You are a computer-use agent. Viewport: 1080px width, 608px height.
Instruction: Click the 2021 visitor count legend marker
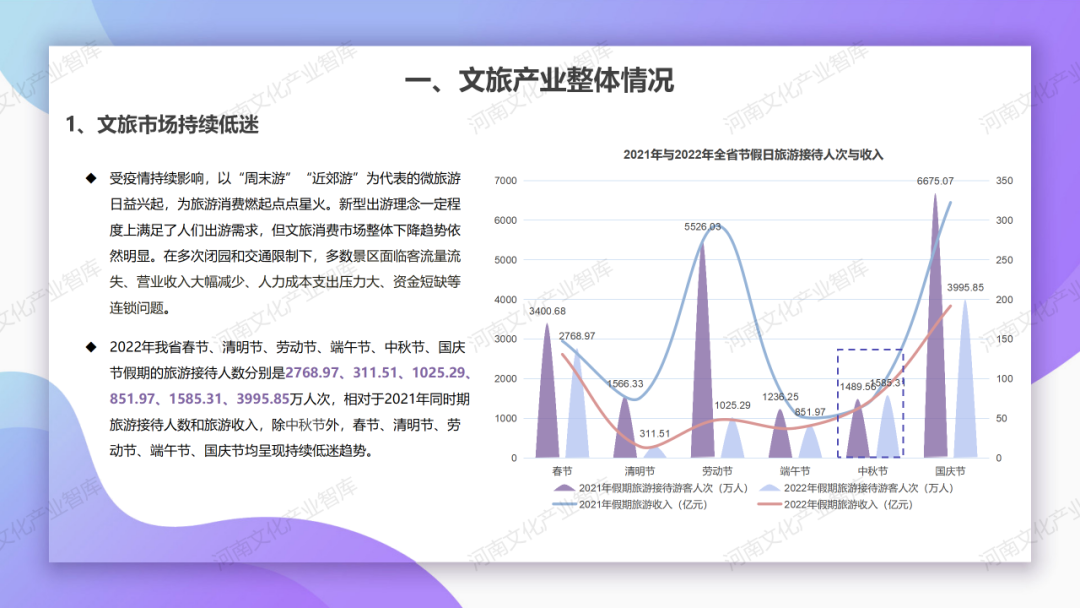[x=564, y=488]
